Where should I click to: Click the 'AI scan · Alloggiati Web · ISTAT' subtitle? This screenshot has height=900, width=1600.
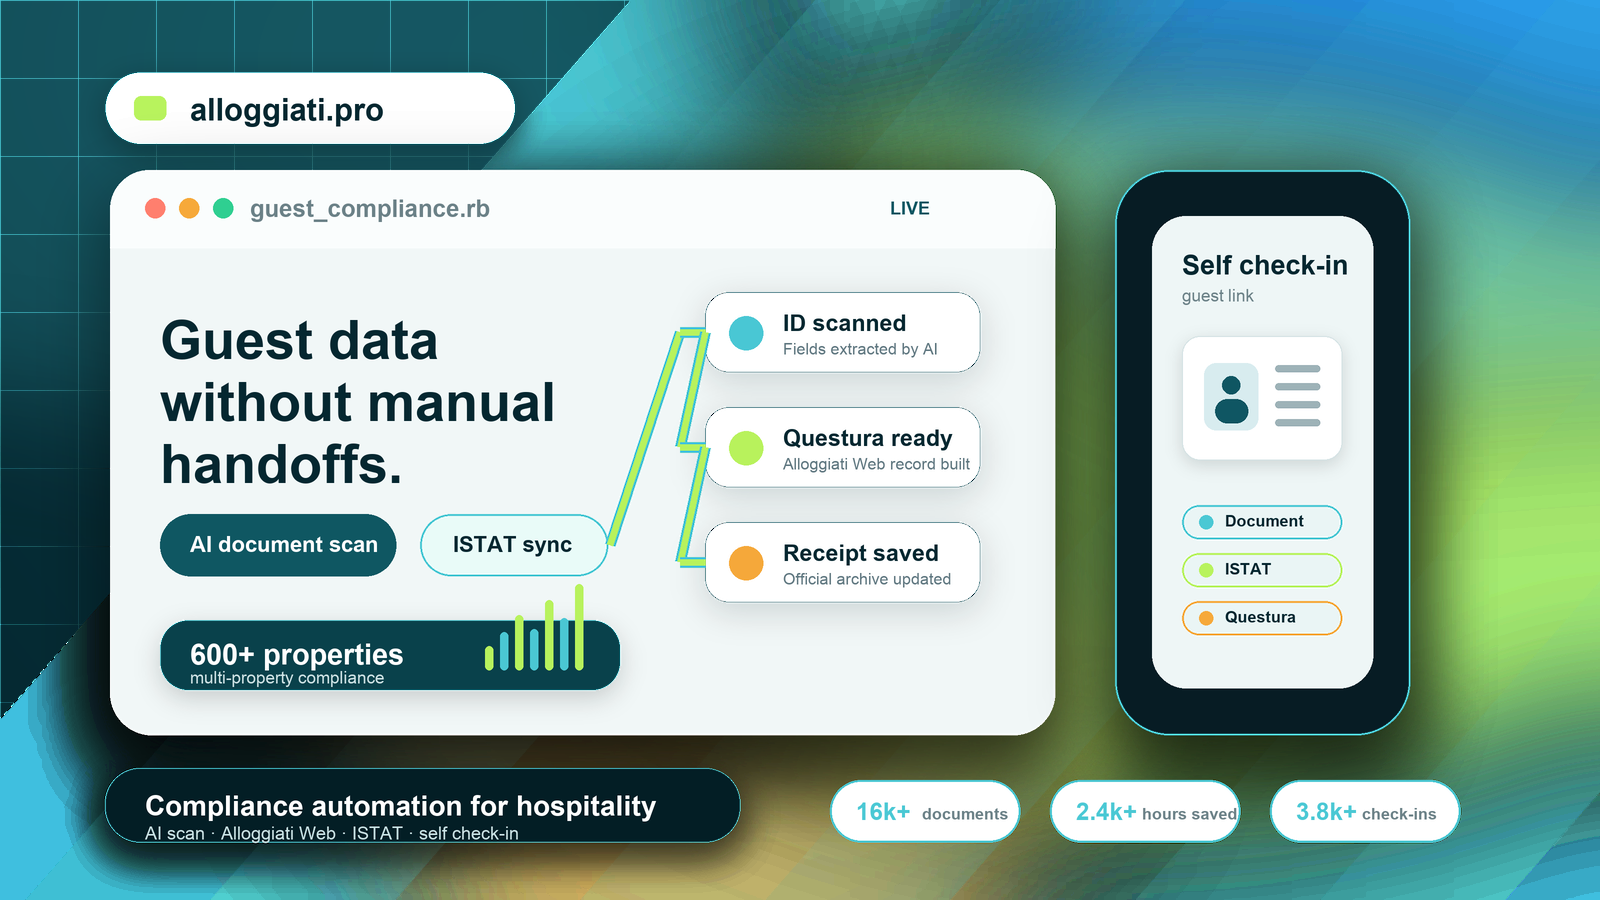tap(332, 833)
